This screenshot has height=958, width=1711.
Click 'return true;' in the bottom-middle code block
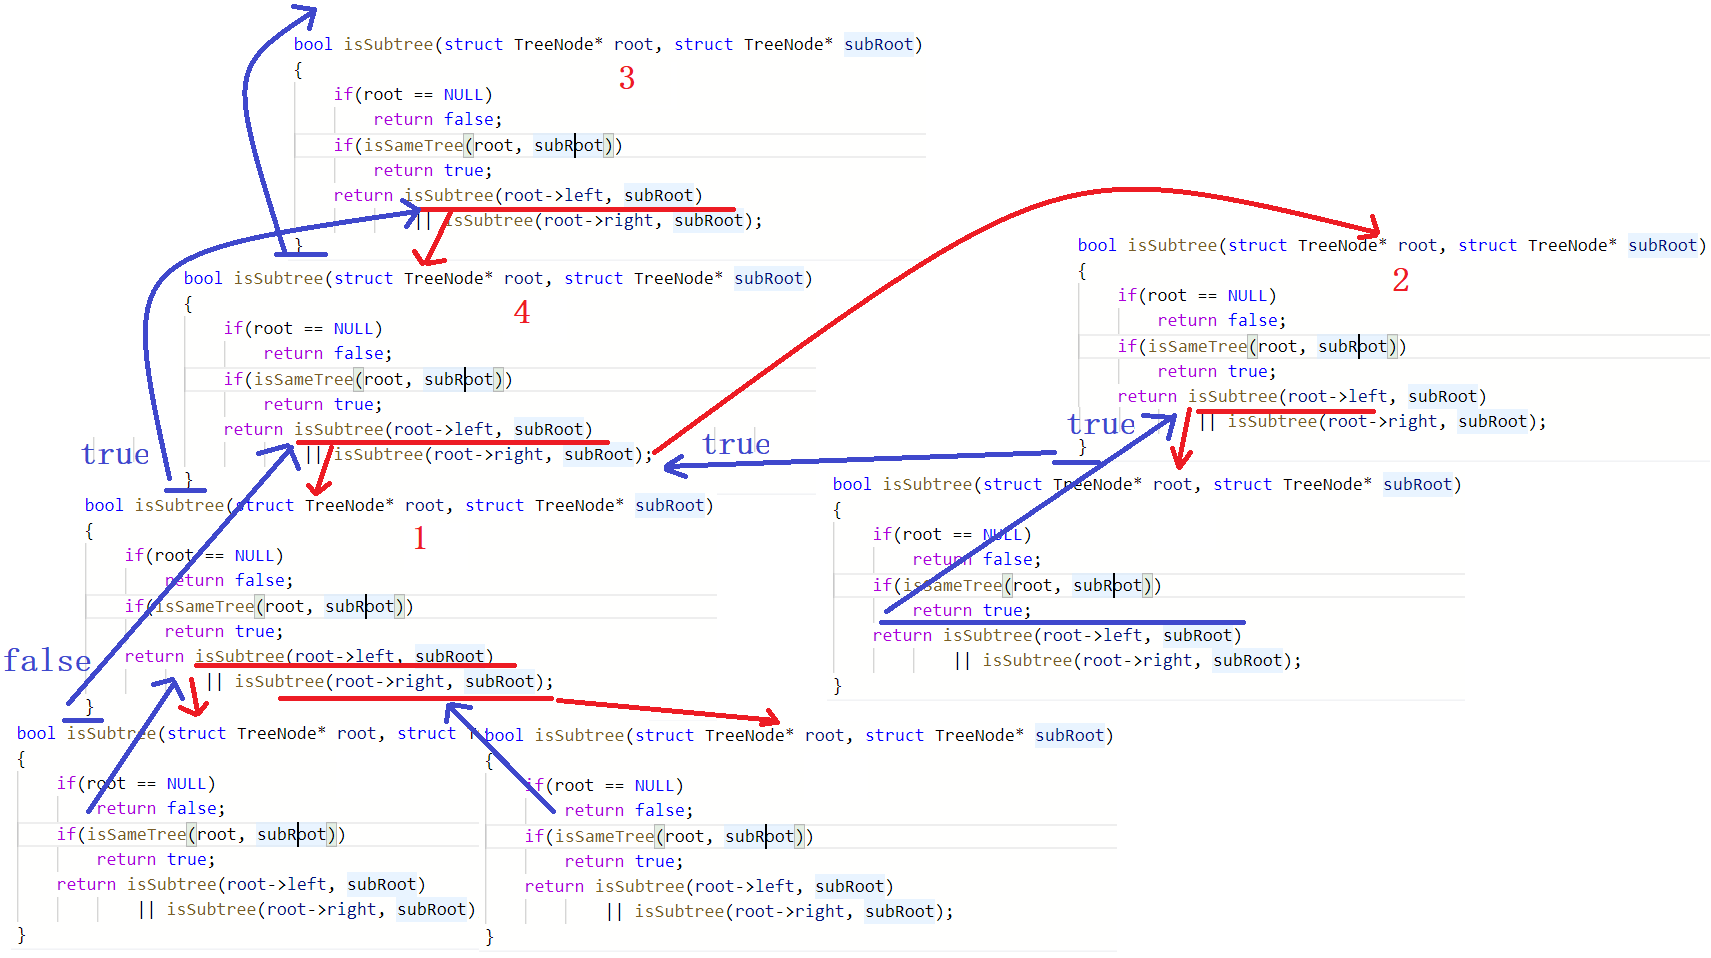pyautogui.click(x=624, y=861)
